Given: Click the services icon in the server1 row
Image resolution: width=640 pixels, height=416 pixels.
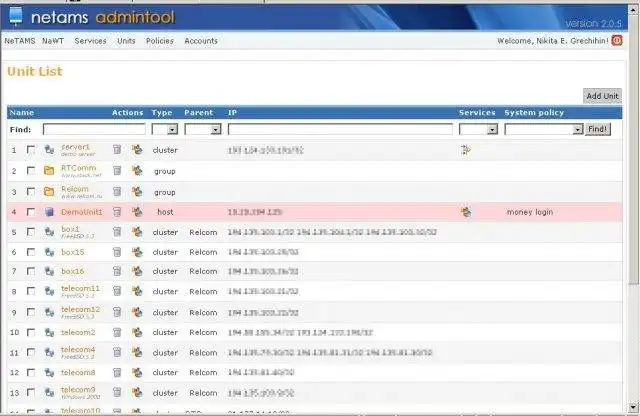Looking at the screenshot, I should tap(466, 150).
